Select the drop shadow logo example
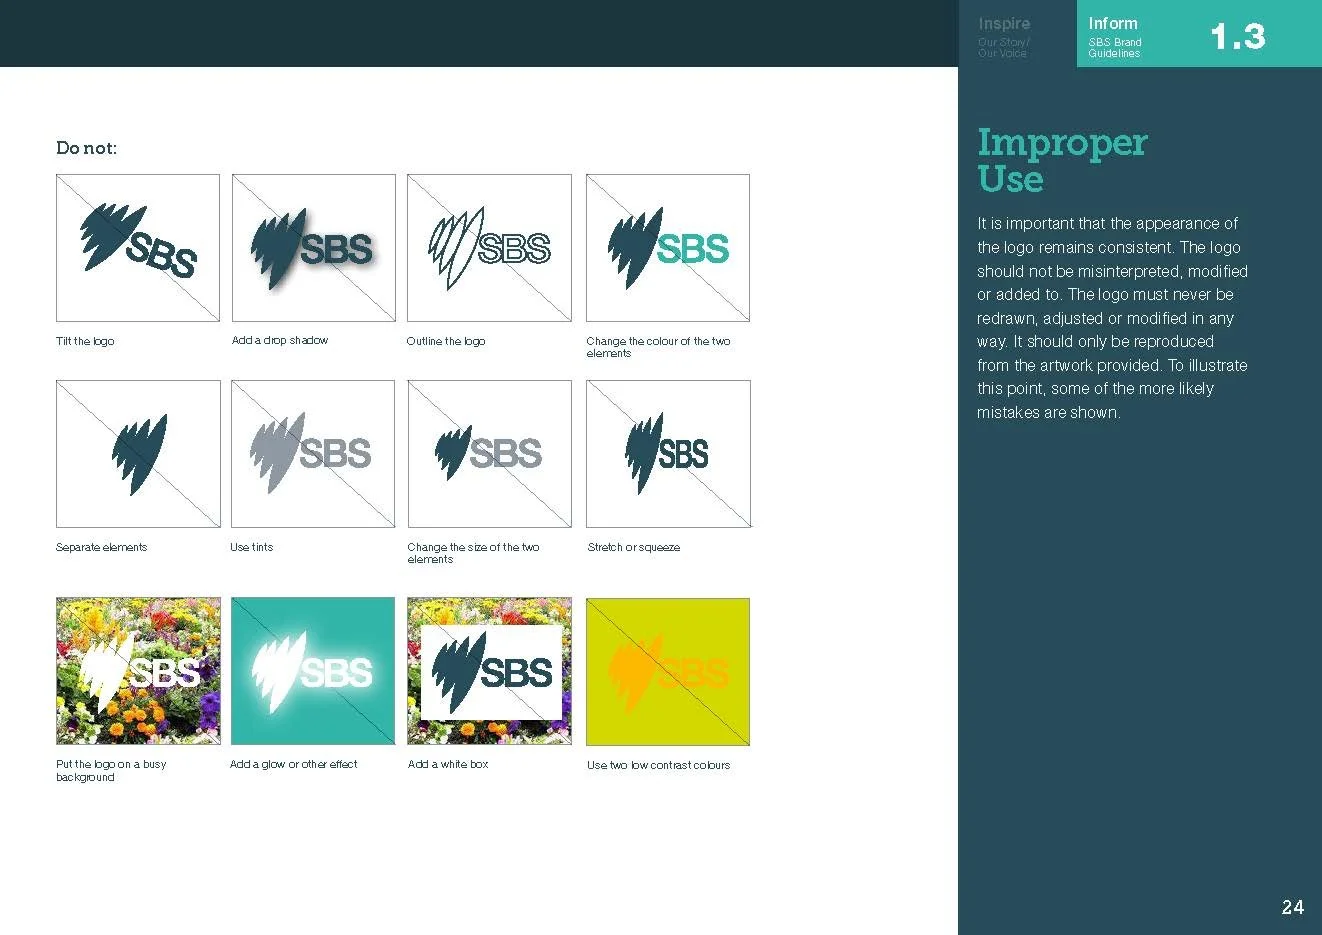 click(314, 248)
